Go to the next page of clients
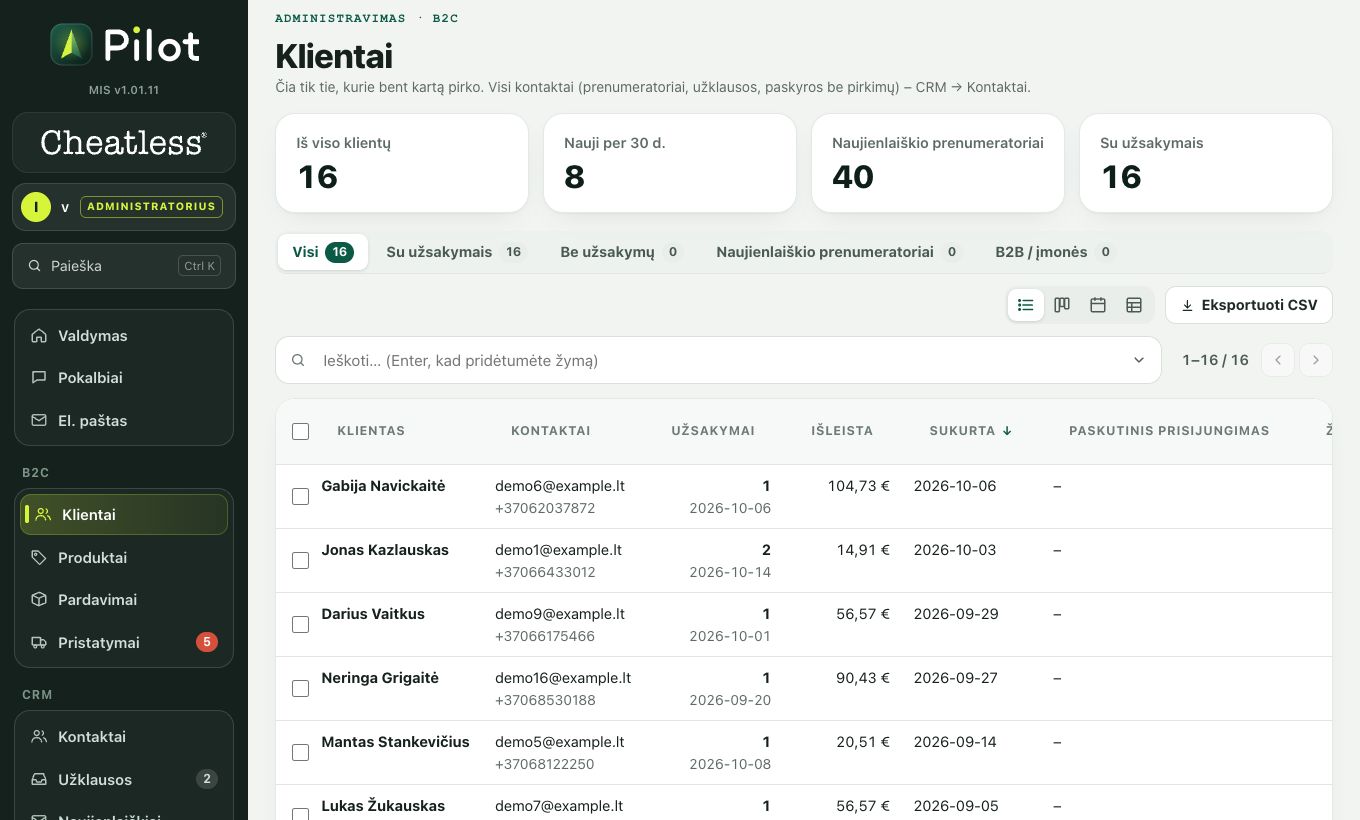1360x820 pixels. coord(1316,360)
